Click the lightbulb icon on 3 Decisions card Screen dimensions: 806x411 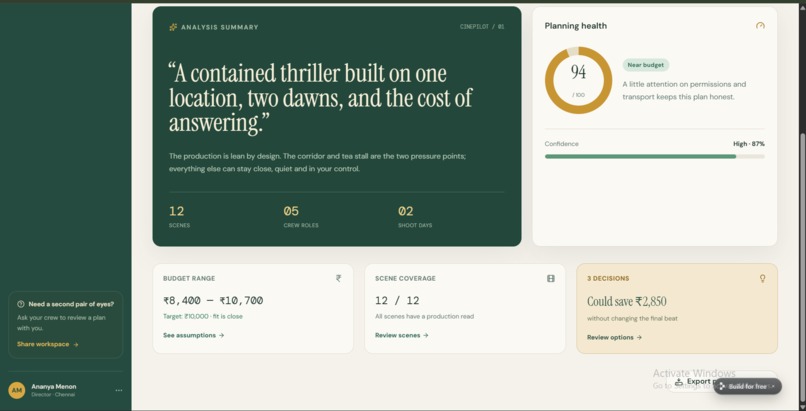coord(762,278)
